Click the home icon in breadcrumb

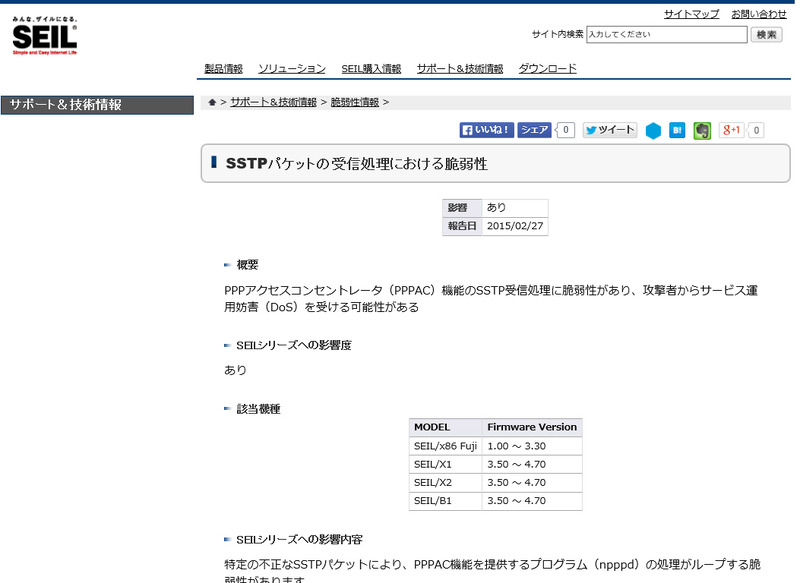(212, 102)
